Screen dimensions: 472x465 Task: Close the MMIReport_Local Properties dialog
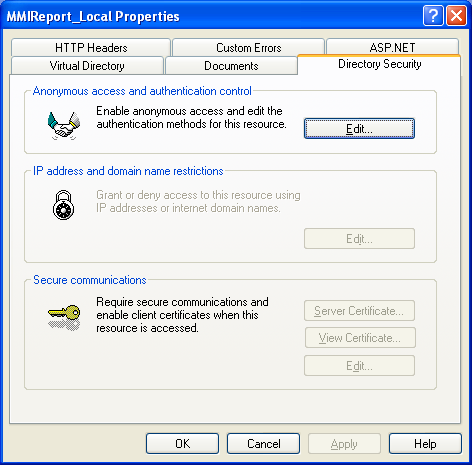[x=456, y=15]
